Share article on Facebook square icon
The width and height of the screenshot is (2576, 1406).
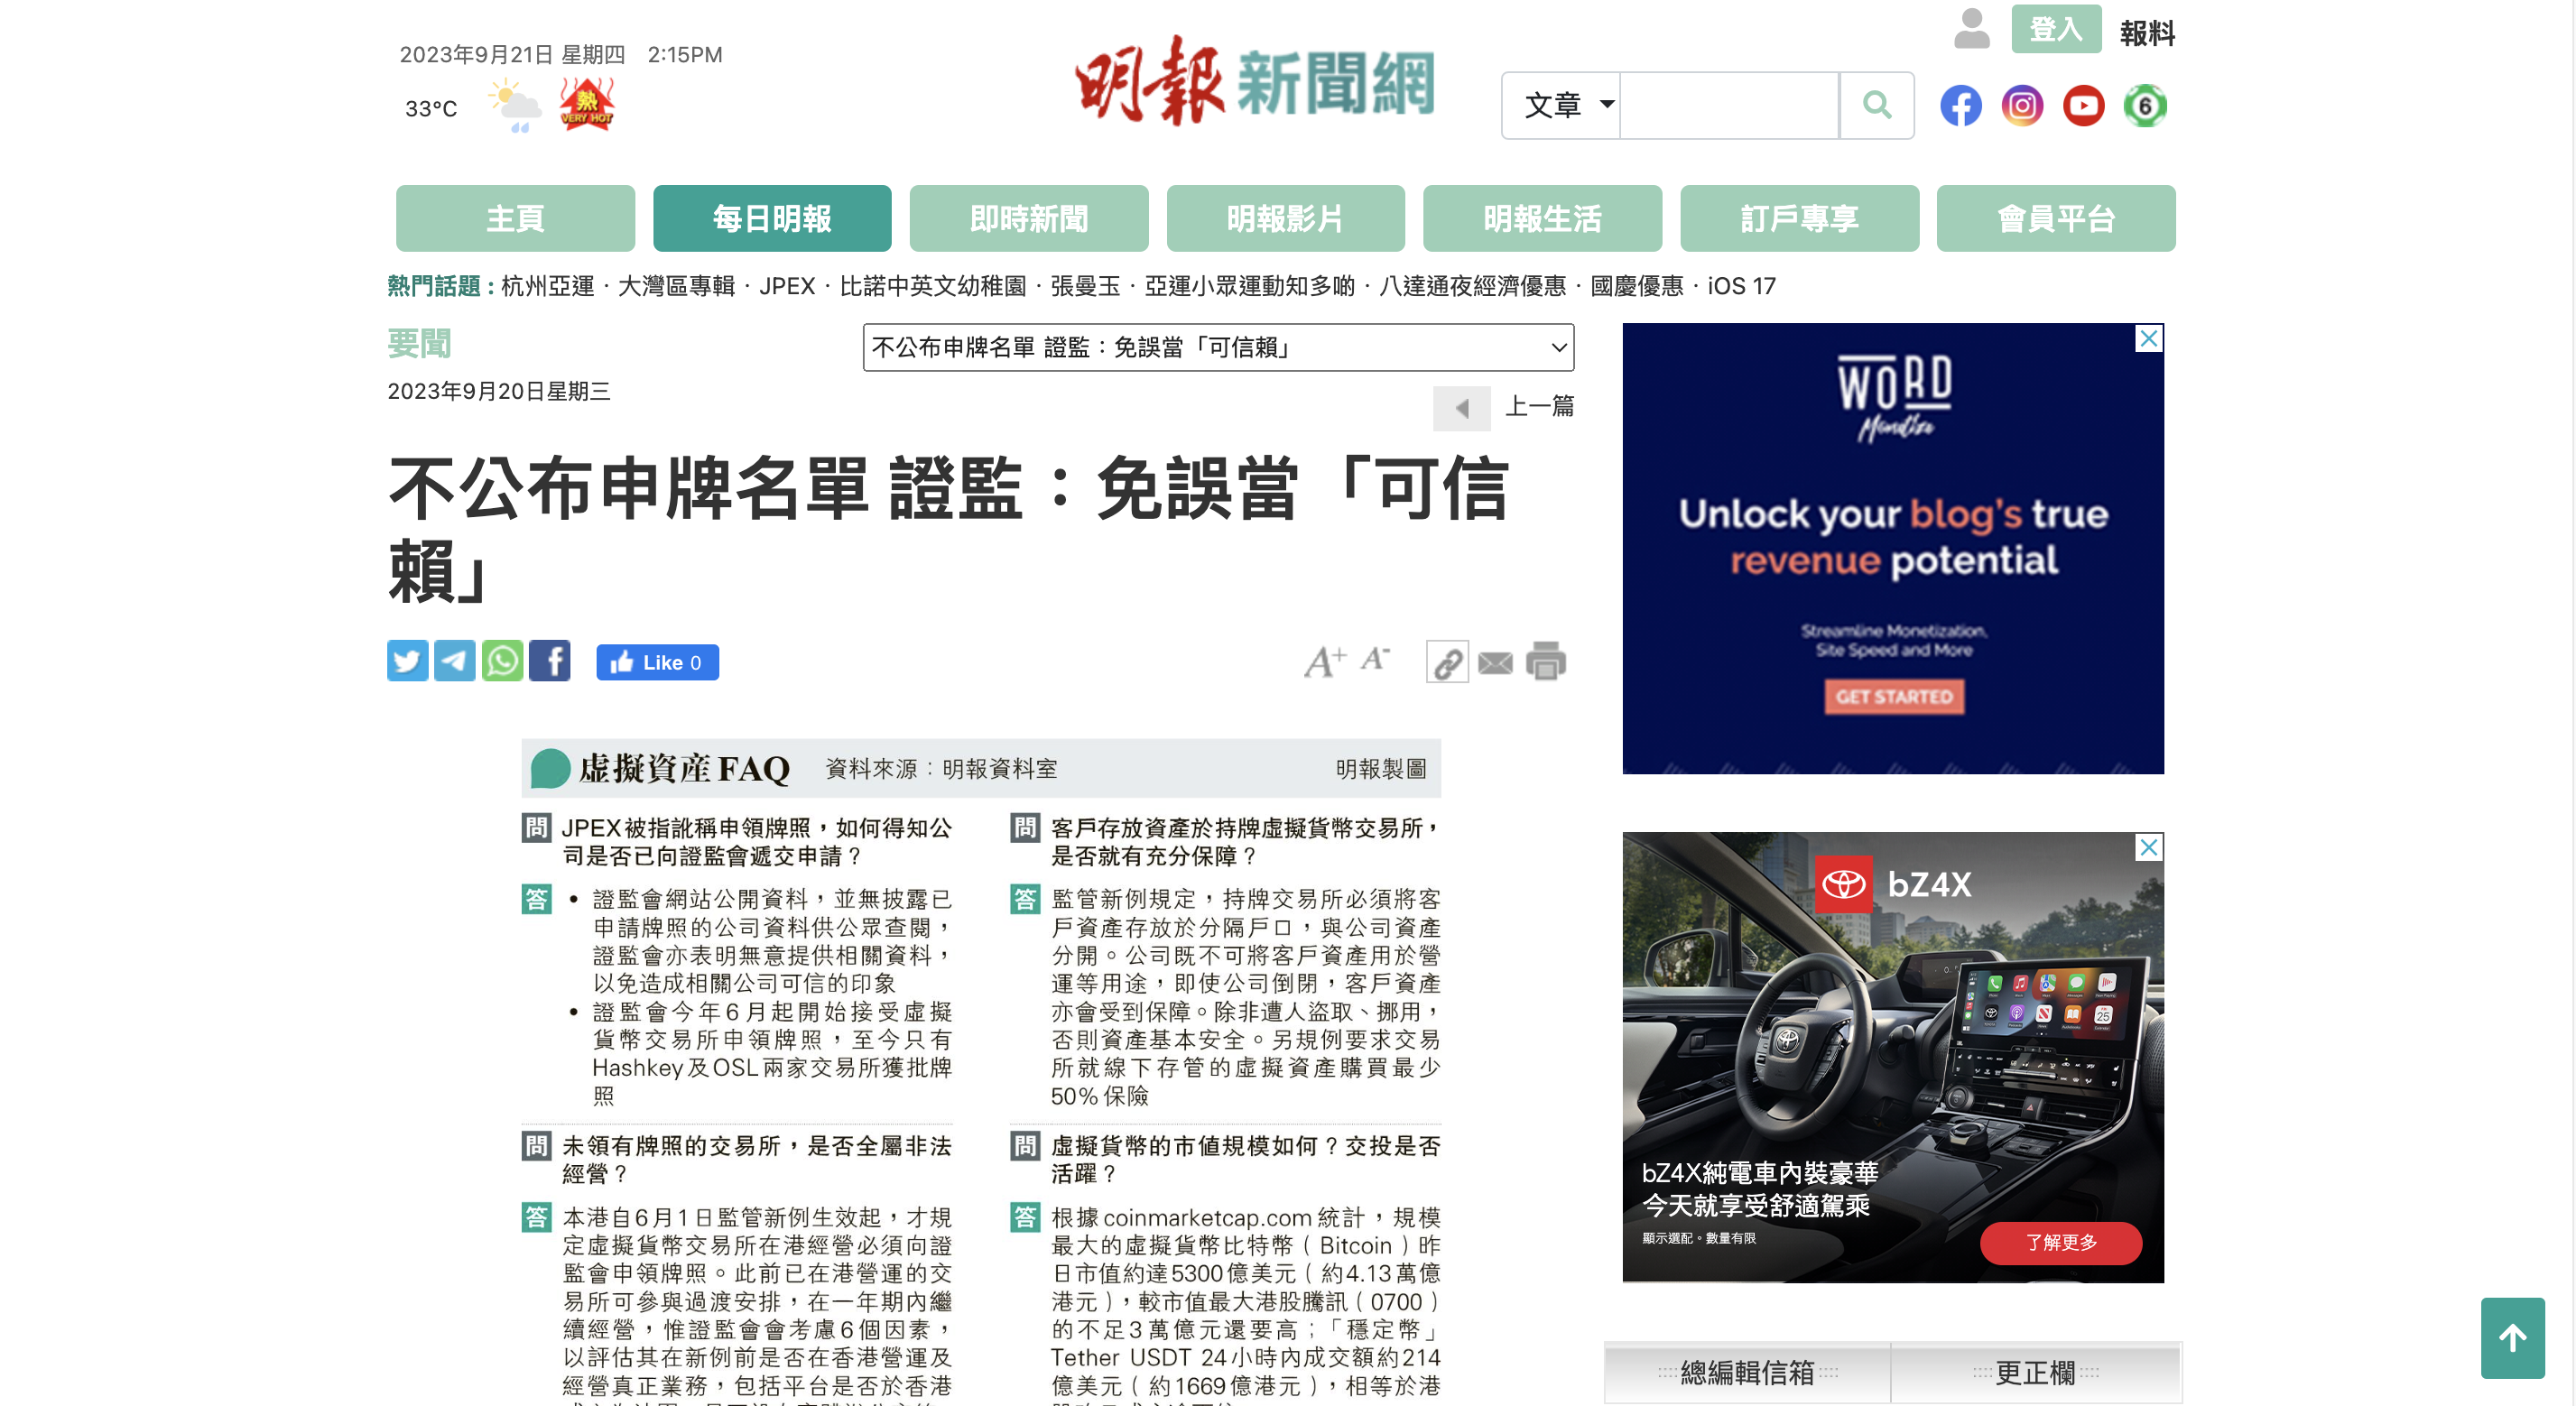point(549,661)
